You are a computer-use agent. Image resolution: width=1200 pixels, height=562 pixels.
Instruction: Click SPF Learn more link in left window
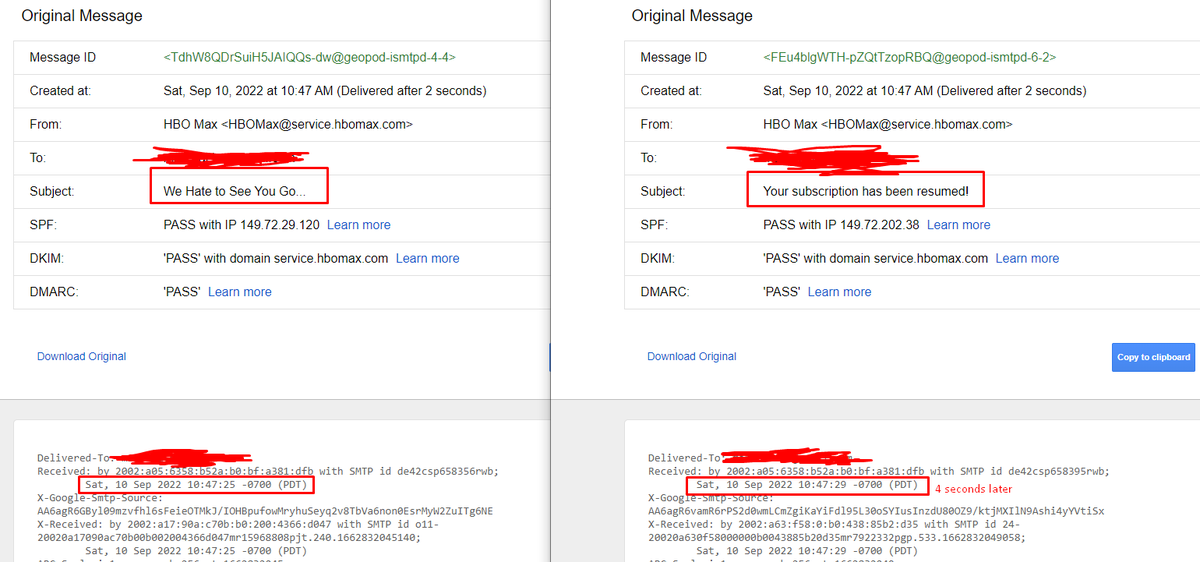click(359, 225)
